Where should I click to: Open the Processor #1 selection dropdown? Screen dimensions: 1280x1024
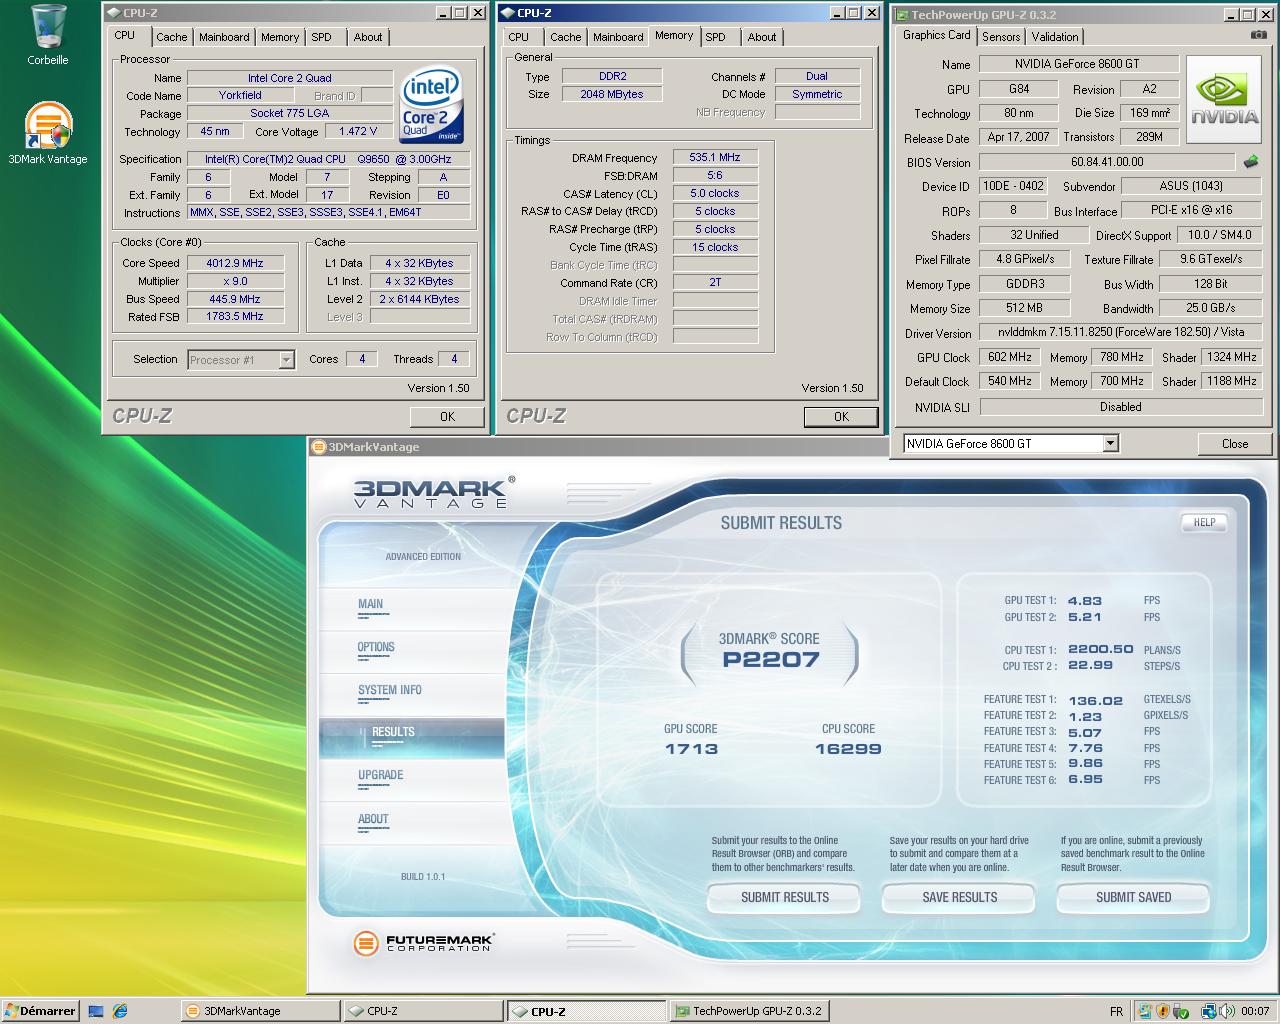[286, 360]
